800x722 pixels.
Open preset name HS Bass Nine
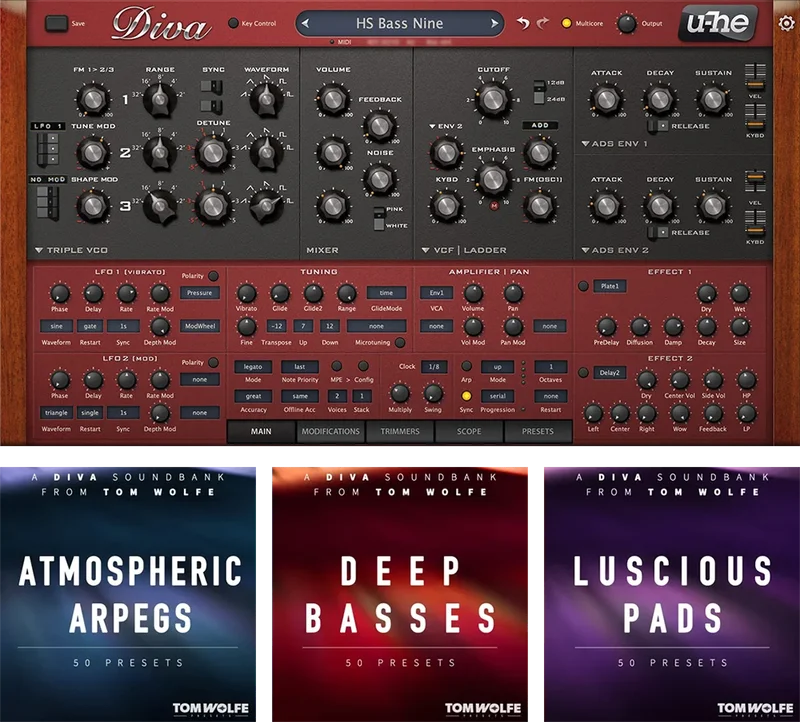pyautogui.click(x=399, y=23)
